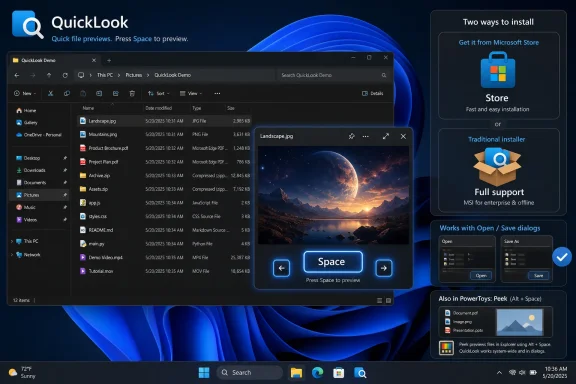Click the Up arrow in File Explorer
The height and width of the screenshot is (384, 576).
(49, 75)
